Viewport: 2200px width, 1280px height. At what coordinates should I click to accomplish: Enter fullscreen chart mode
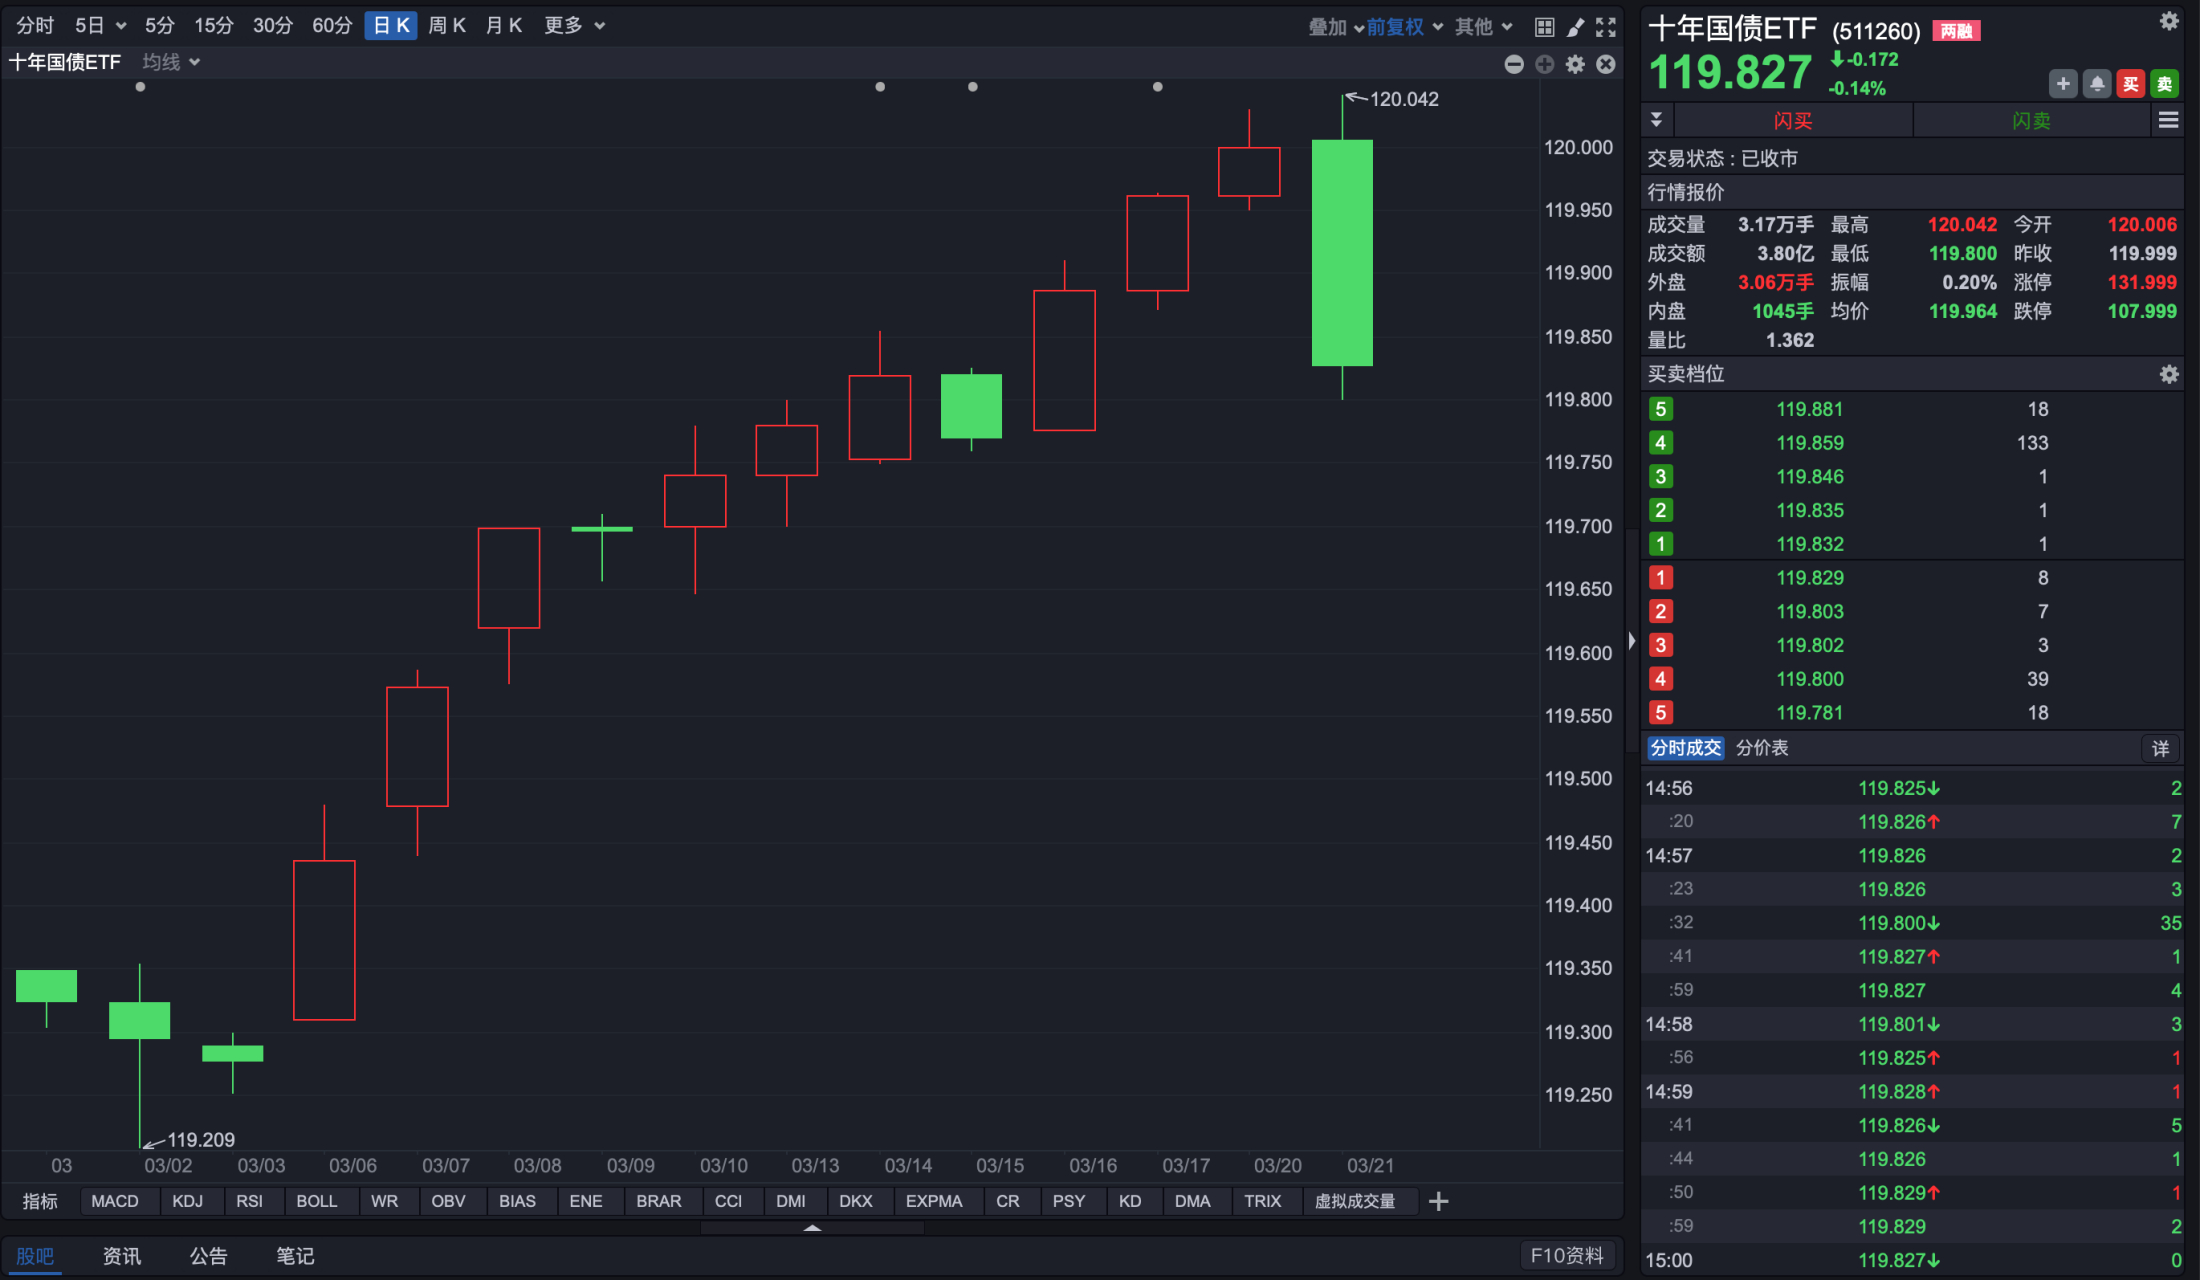click(1606, 27)
